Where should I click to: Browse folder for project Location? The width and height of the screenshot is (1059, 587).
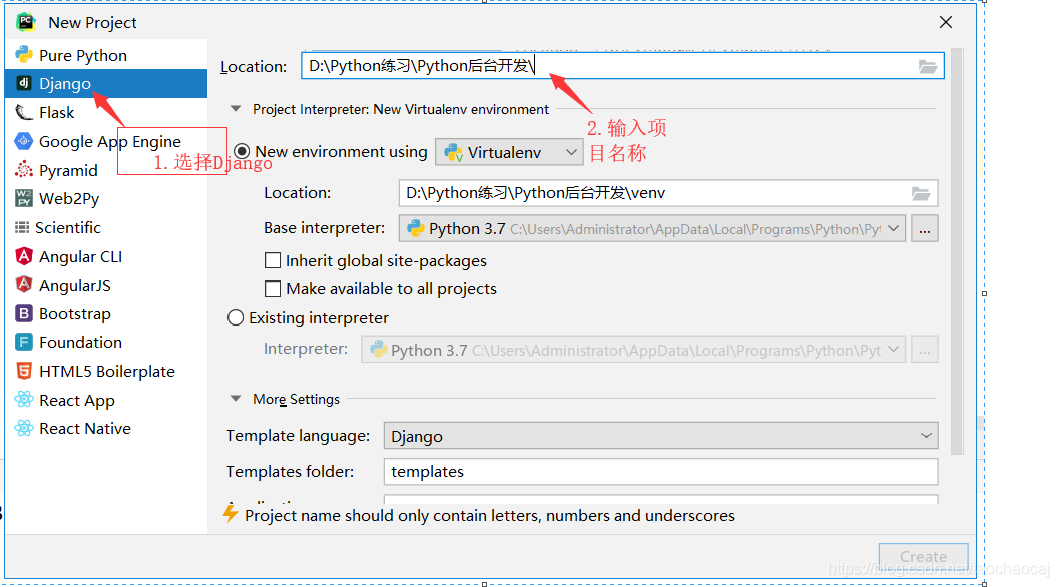tap(928, 66)
